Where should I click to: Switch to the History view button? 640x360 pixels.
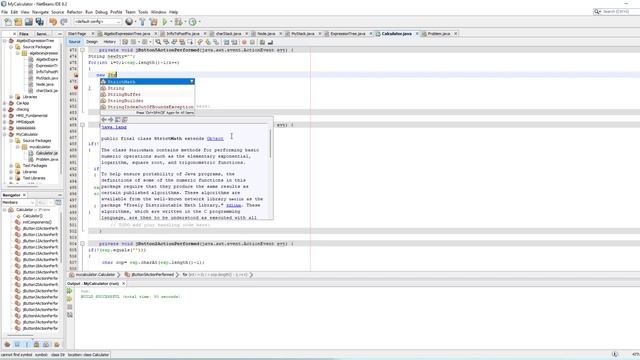109,42
